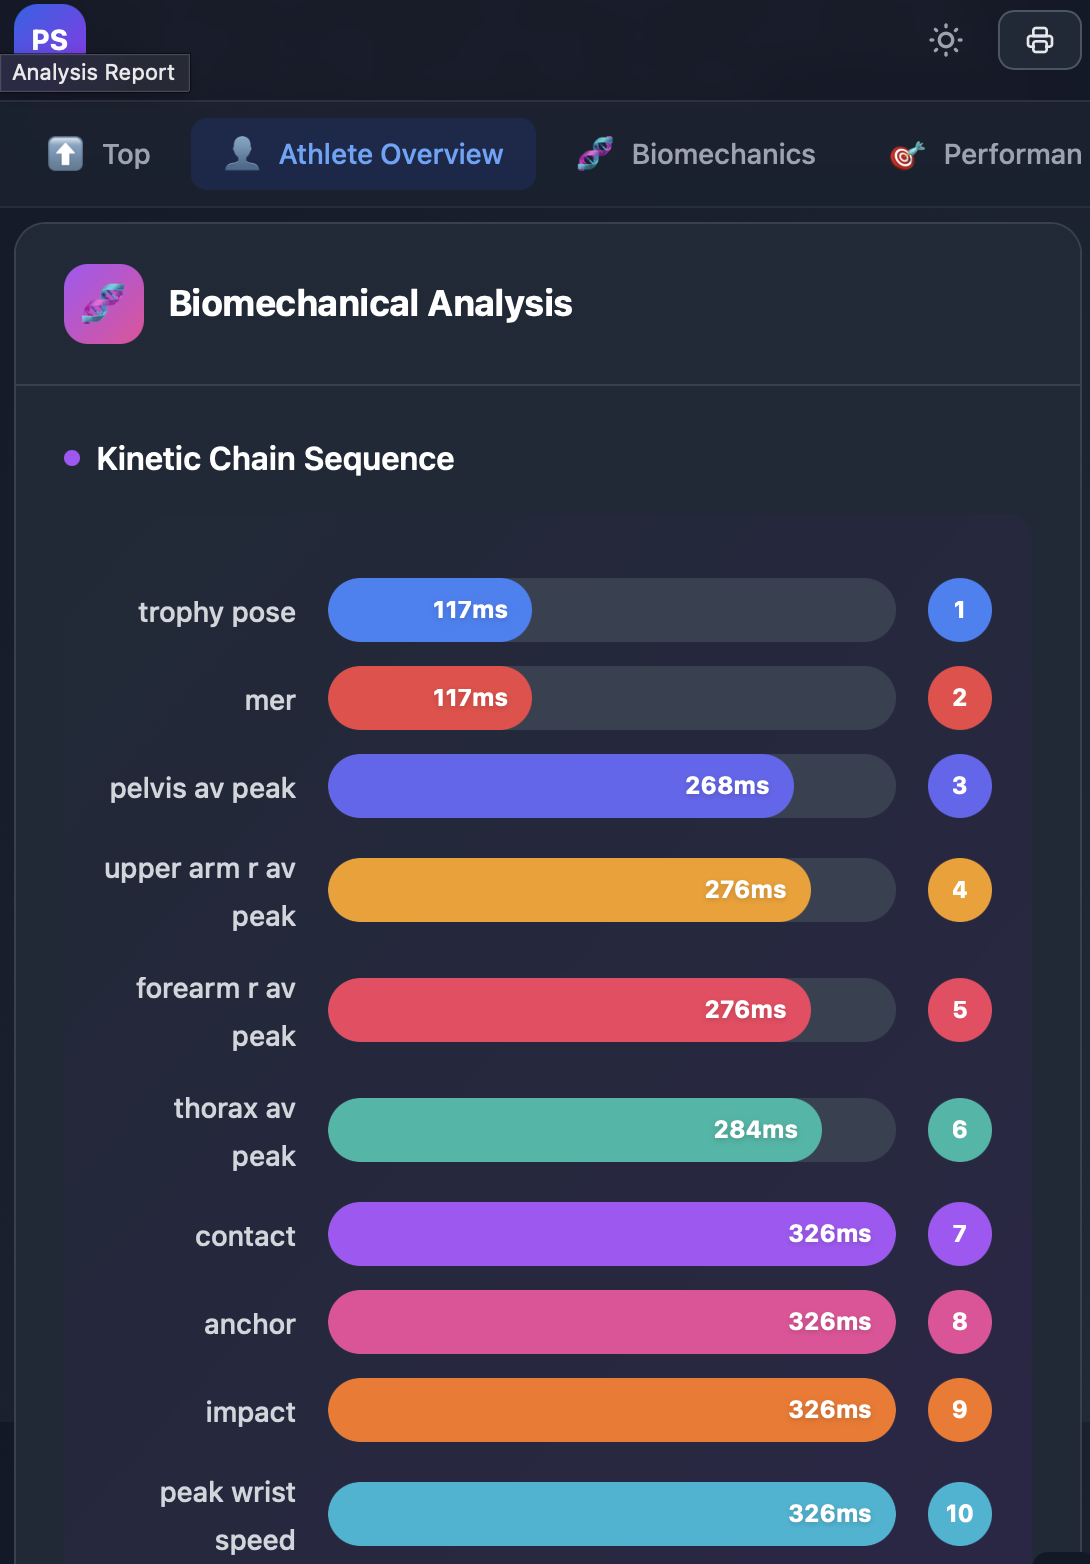Click the red mer 117ms bar
This screenshot has height=1564, width=1090.
(x=429, y=698)
